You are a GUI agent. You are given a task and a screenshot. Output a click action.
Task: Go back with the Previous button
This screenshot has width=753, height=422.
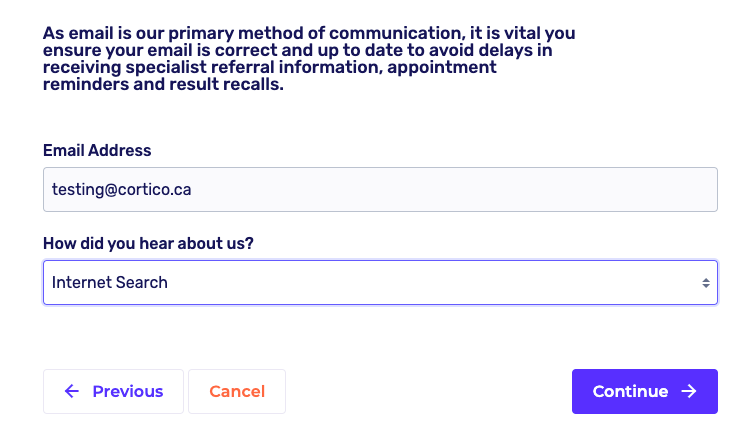click(113, 392)
